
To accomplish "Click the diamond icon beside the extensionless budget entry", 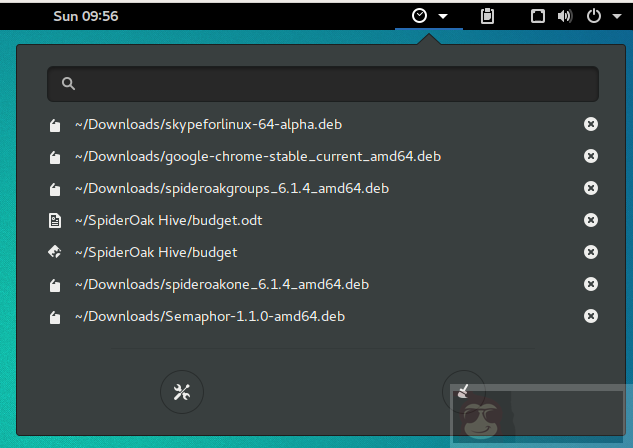I will [55, 252].
